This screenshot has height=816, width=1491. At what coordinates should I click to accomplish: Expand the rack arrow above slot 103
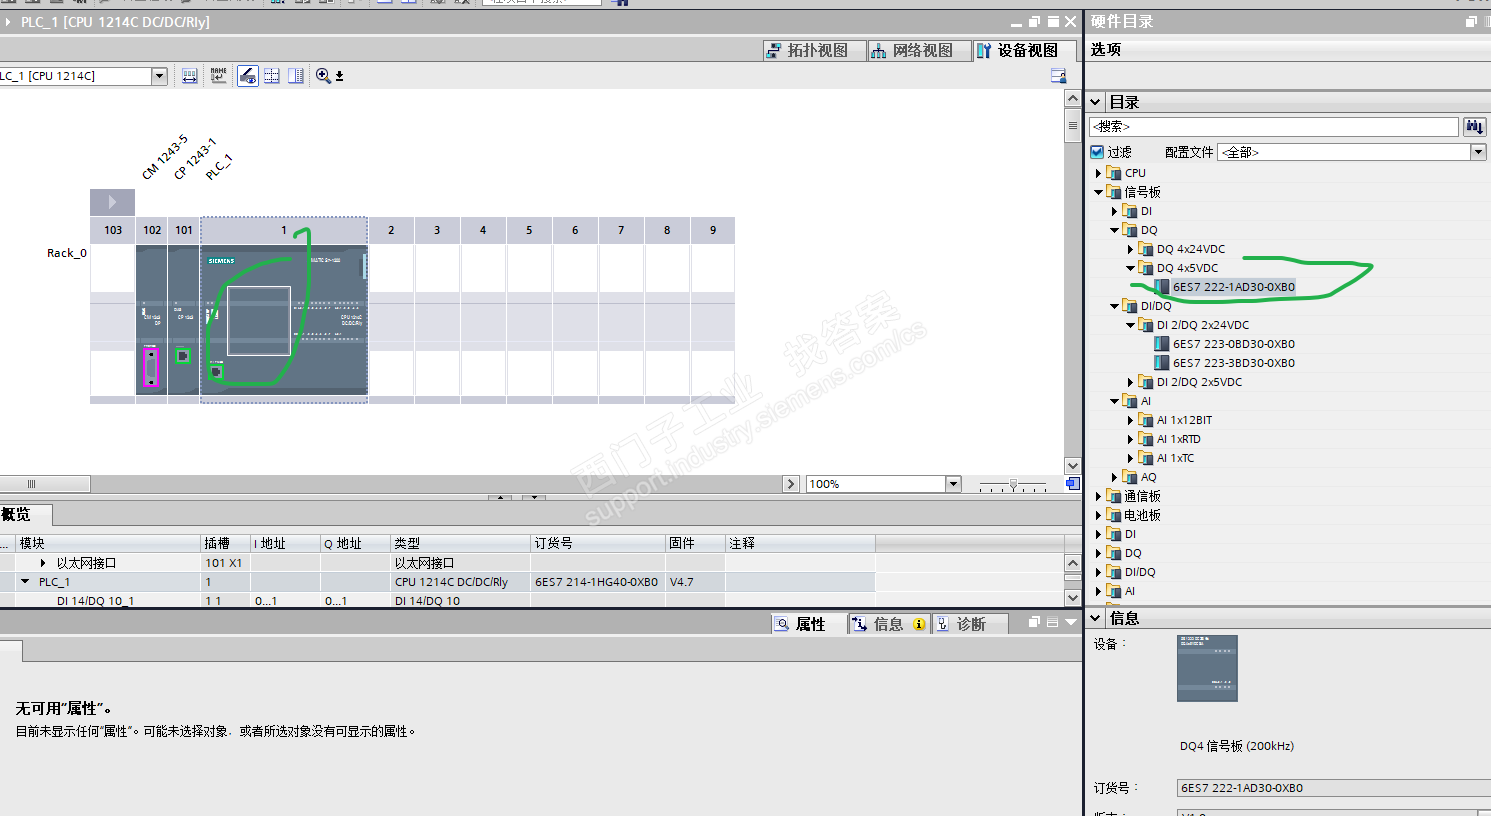[112, 202]
